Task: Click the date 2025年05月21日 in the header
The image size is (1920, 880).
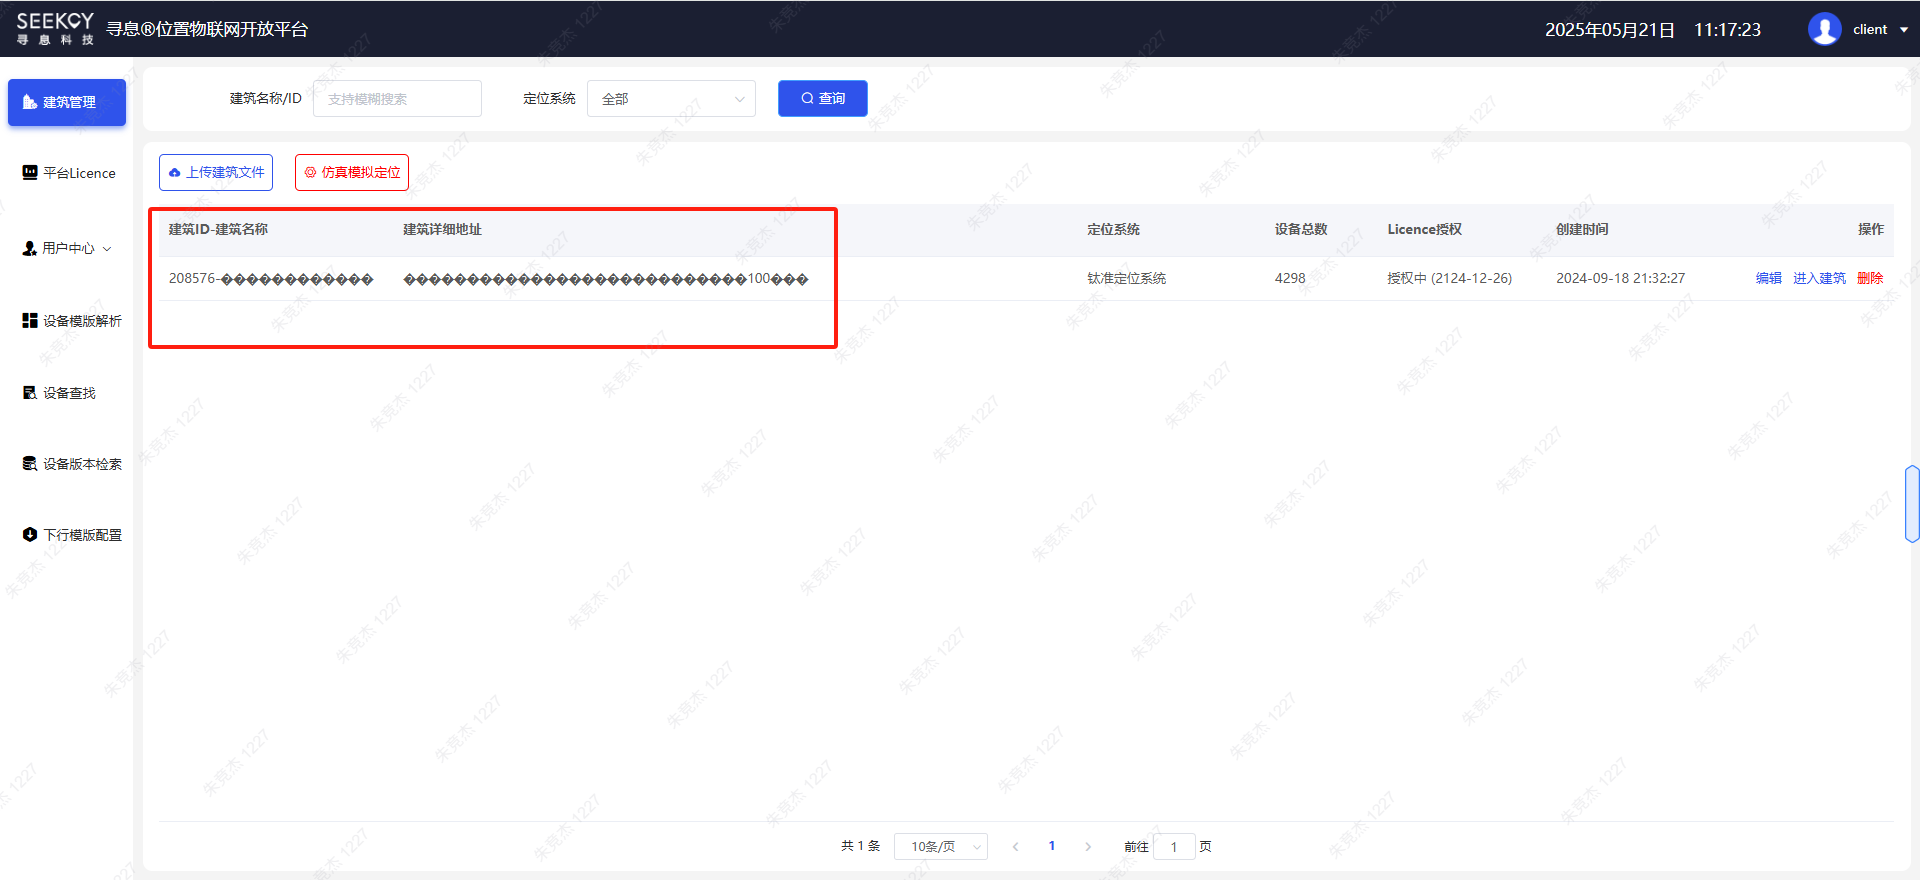Action: (1610, 30)
